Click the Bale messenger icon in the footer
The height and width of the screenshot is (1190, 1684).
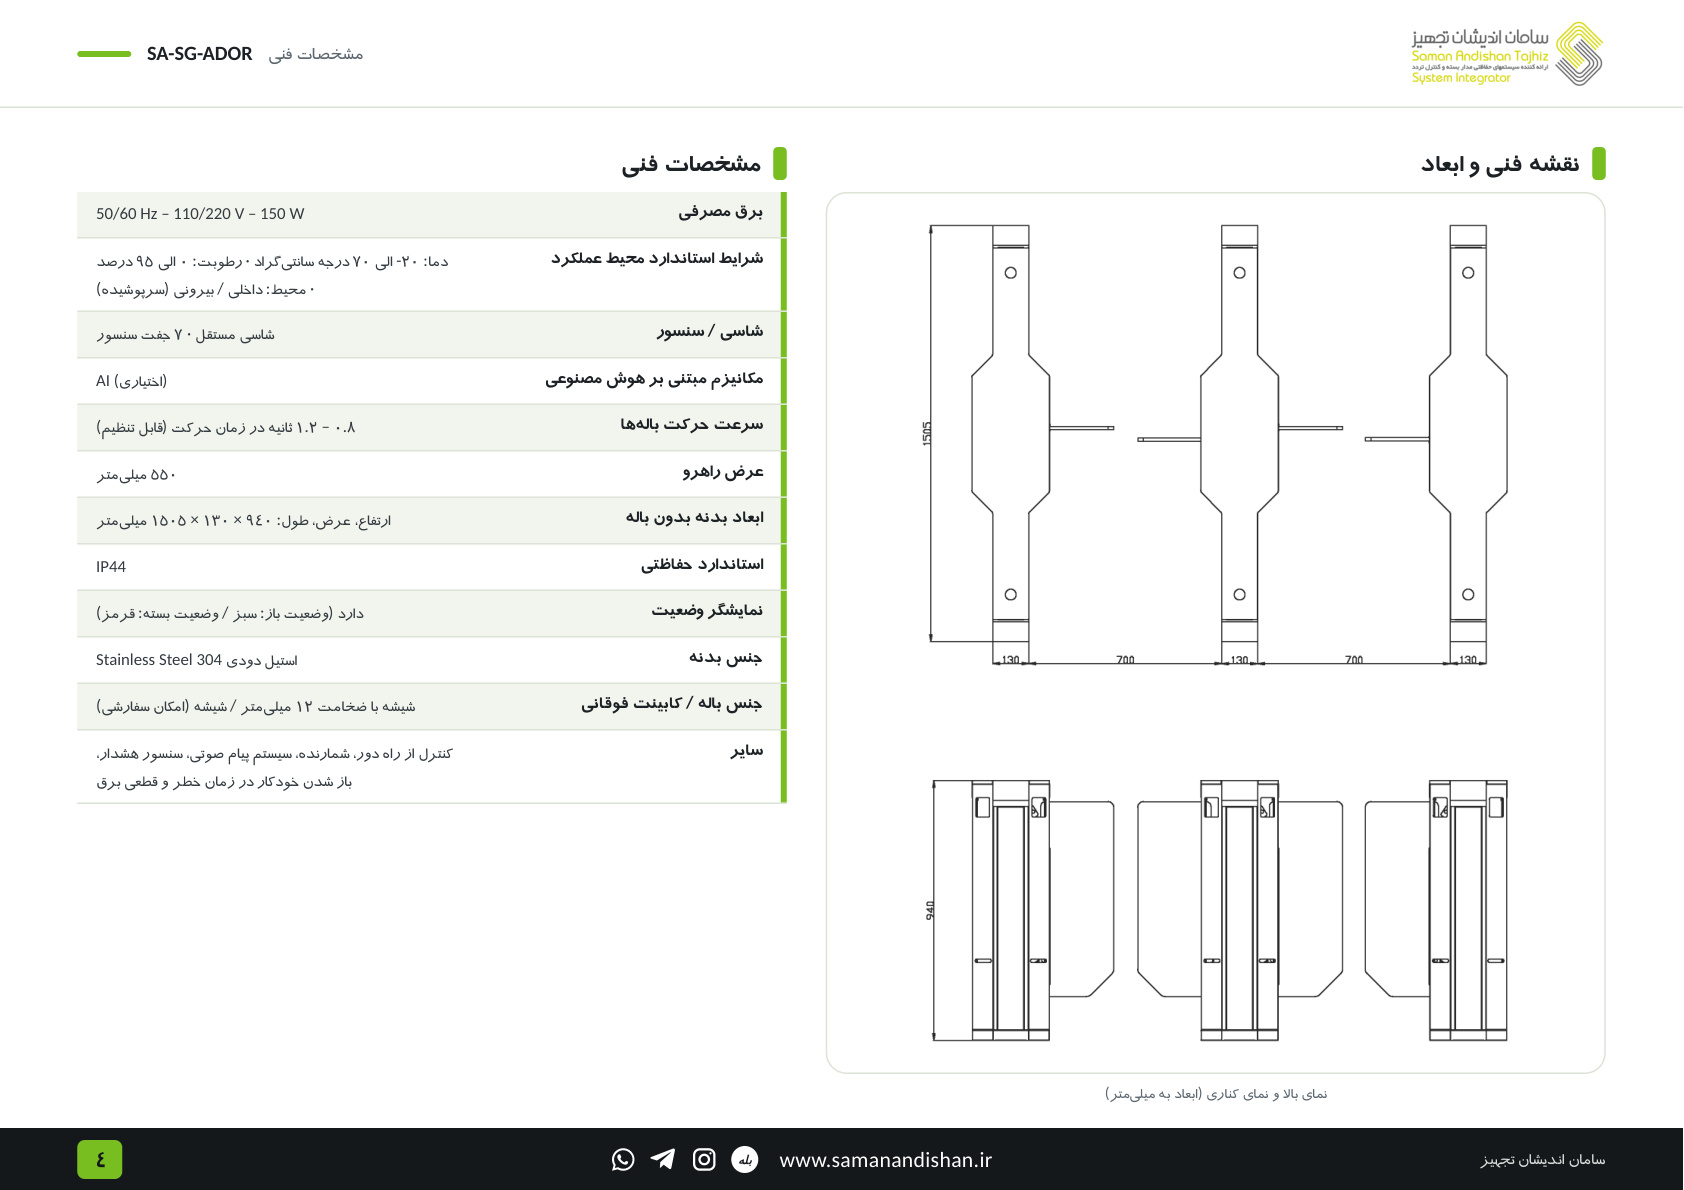(745, 1159)
